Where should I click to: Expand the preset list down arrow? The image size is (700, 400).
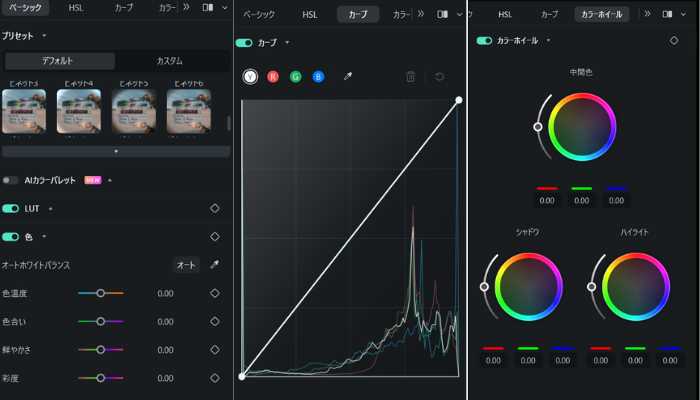pyautogui.click(x=114, y=151)
